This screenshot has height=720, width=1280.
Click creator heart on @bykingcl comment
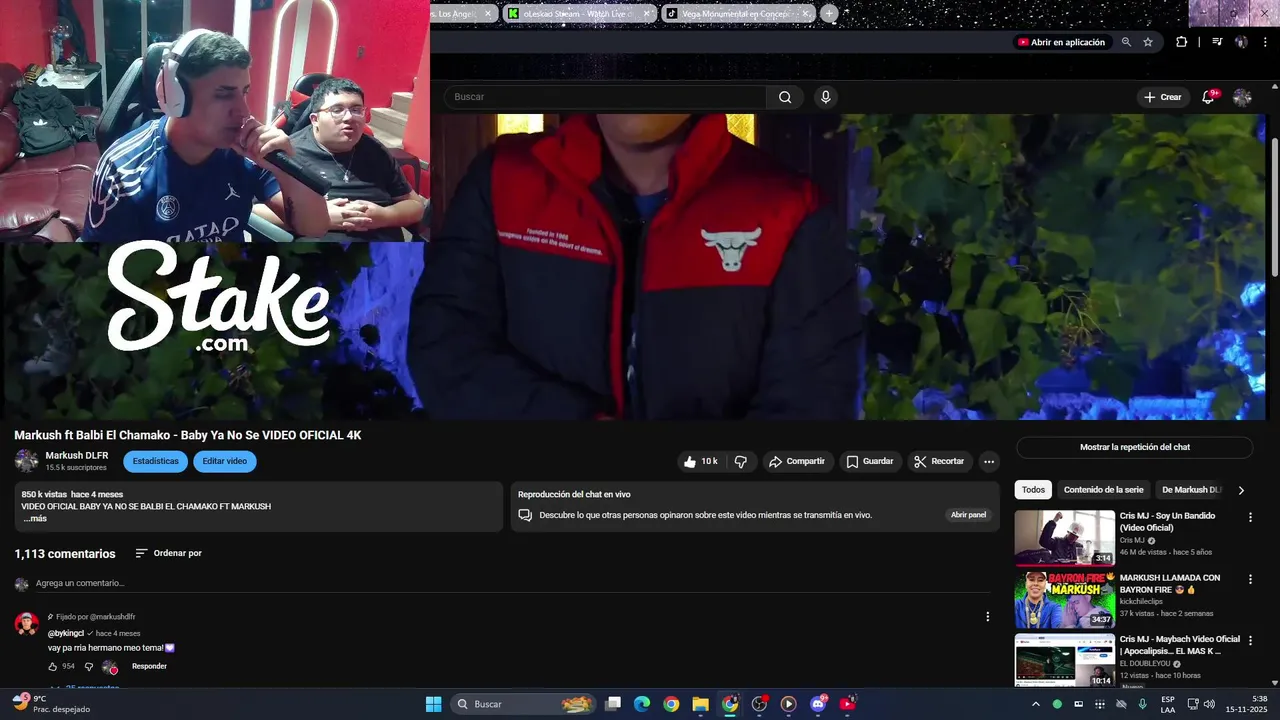(x=110, y=667)
